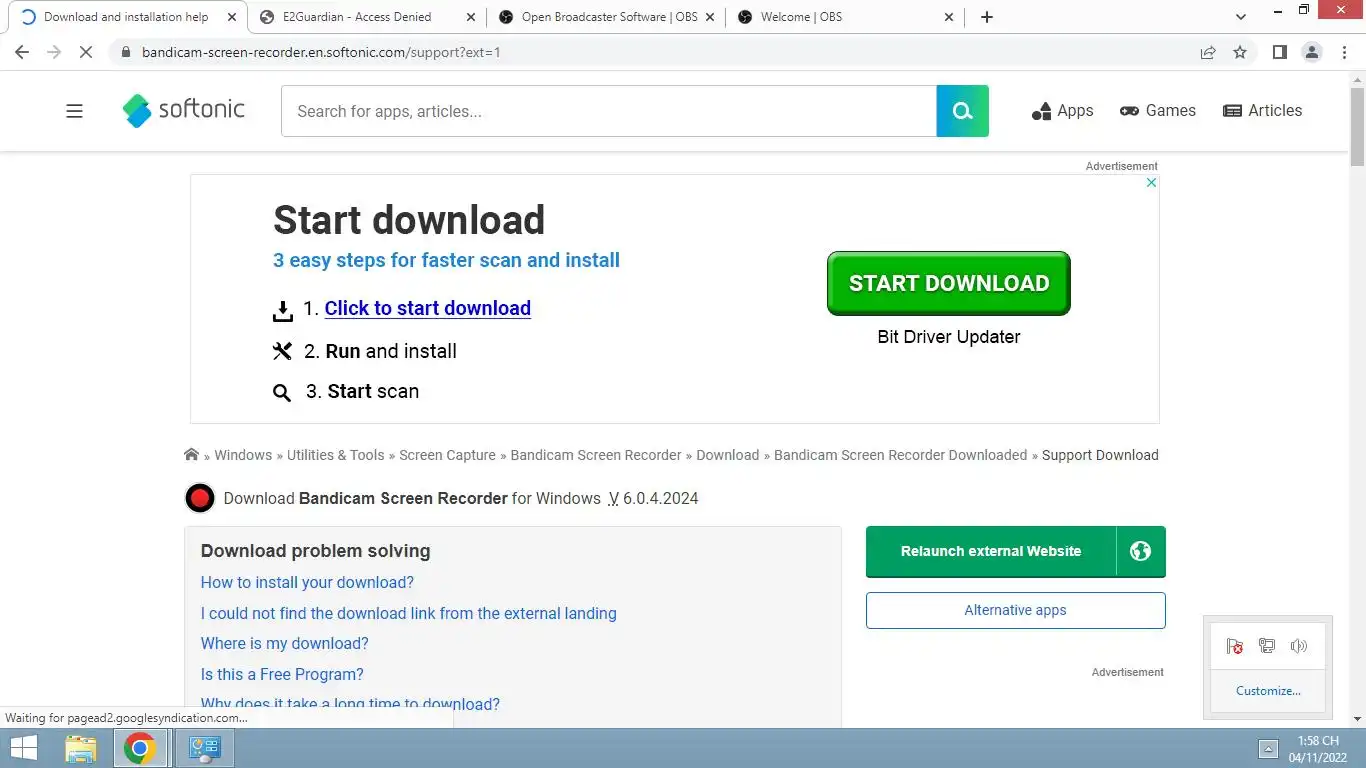The height and width of the screenshot is (768, 1366).
Task: Click Customize... in the tray popup
Action: point(1268,691)
